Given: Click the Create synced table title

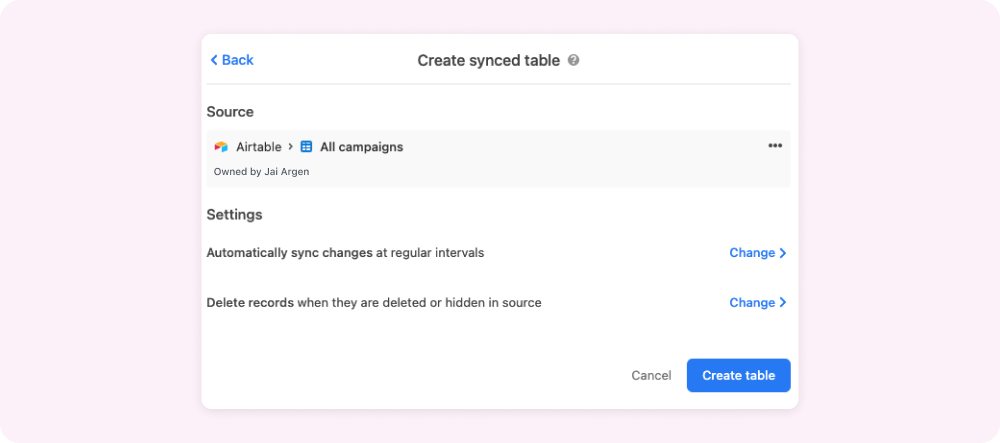Looking at the screenshot, I should (x=489, y=60).
